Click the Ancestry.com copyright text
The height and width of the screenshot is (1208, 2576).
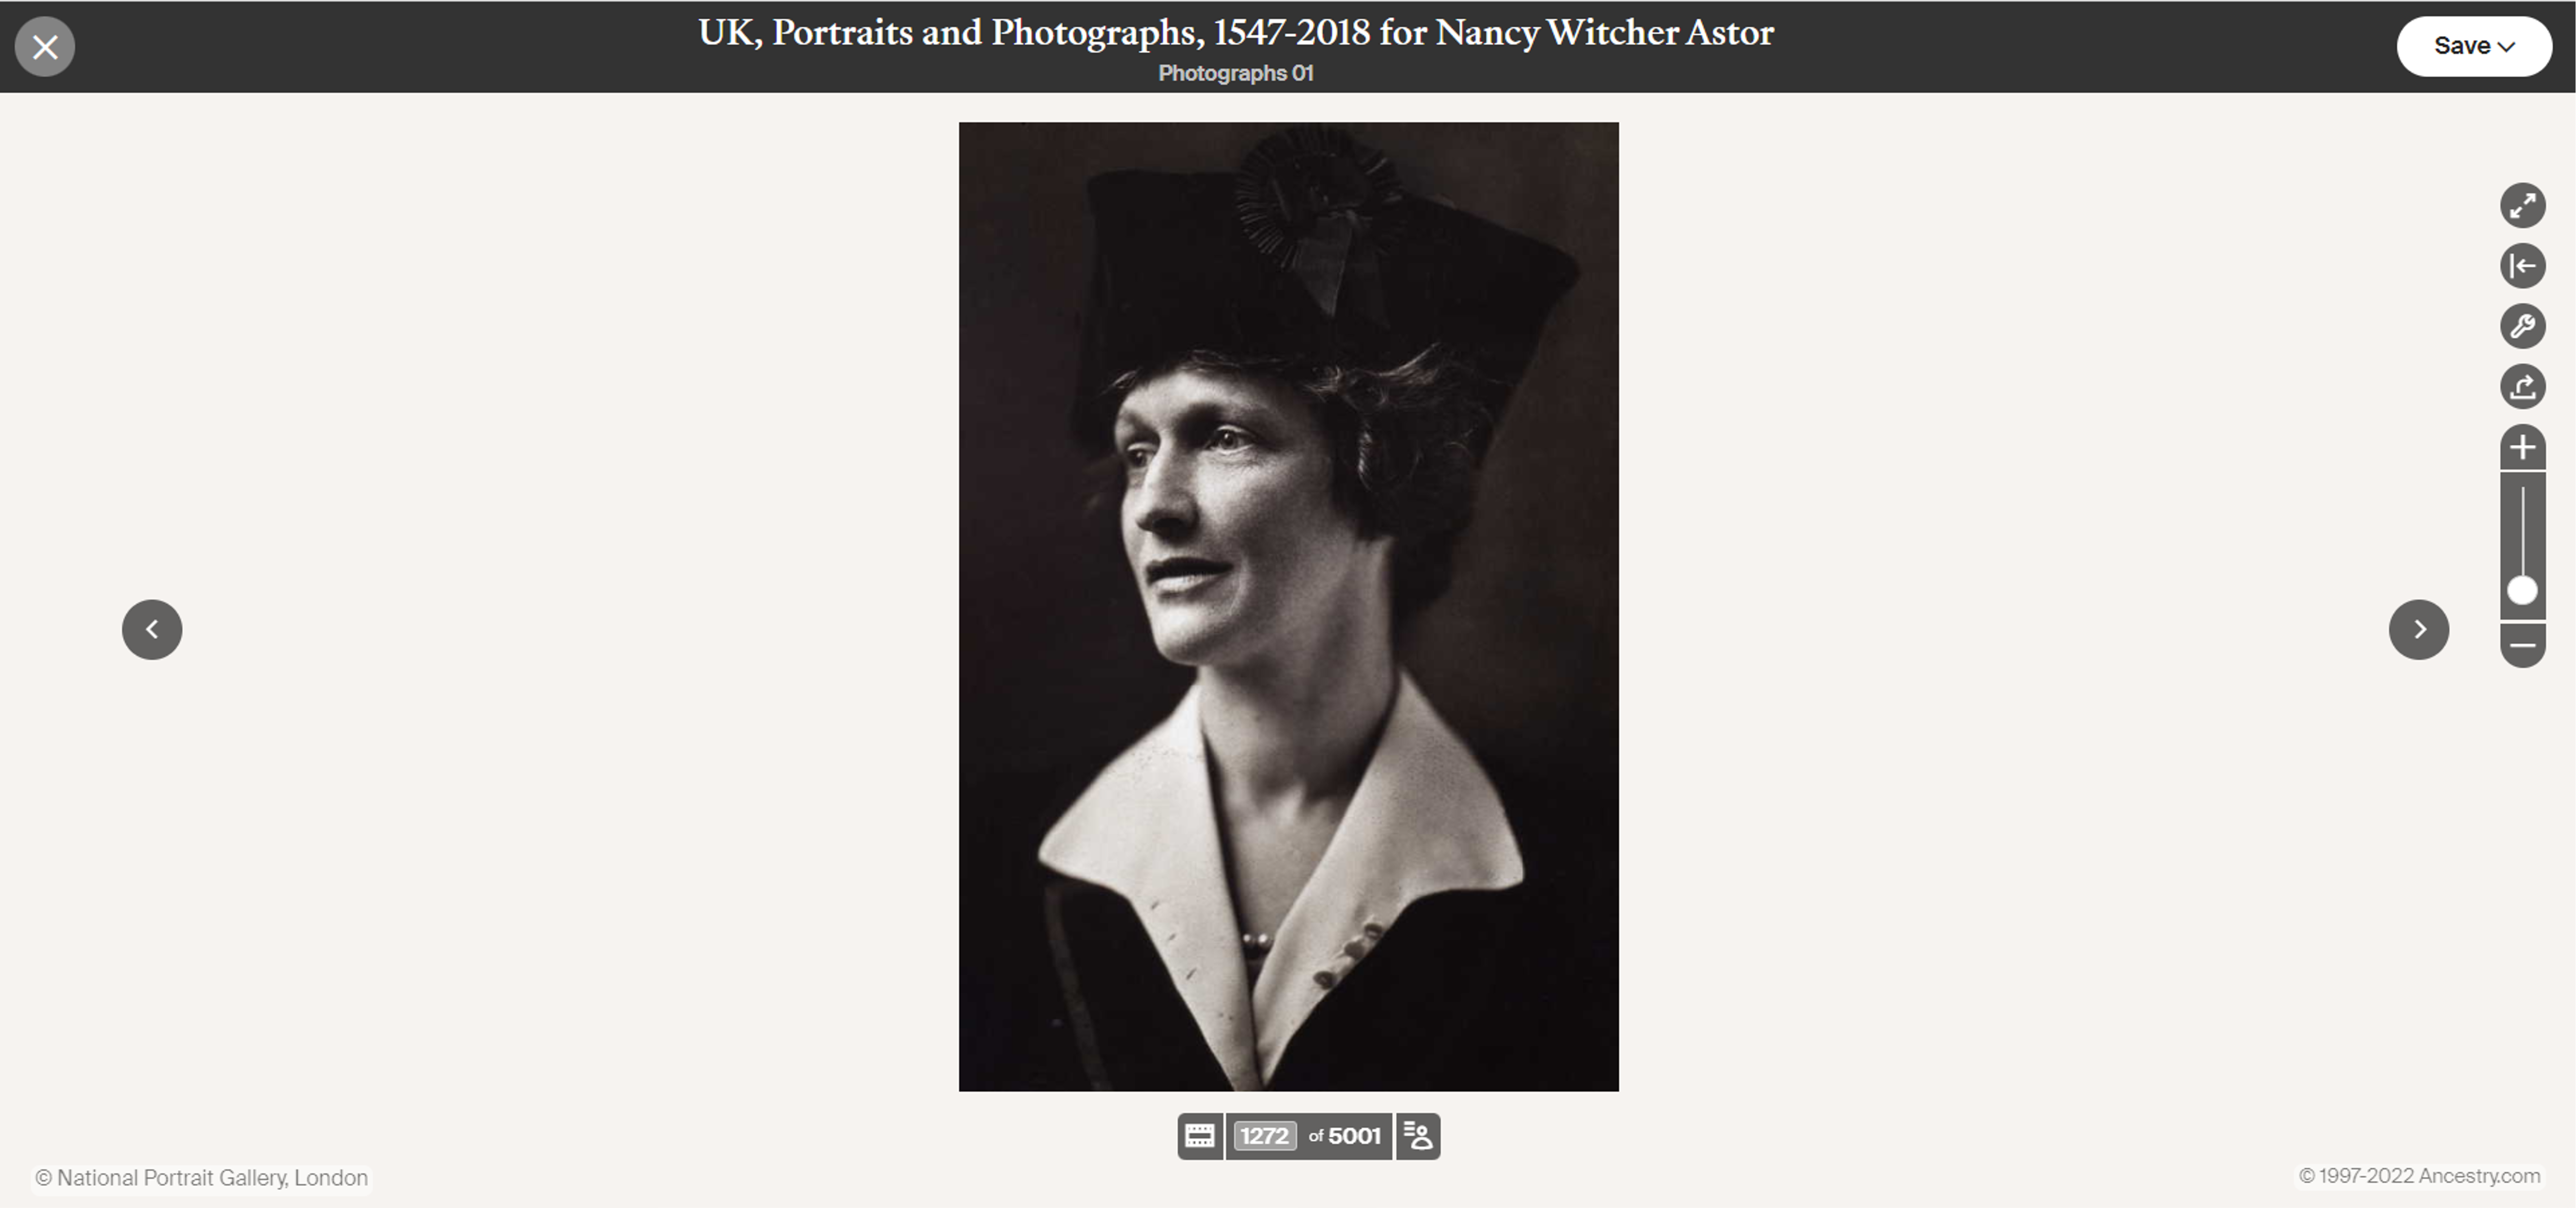pos(2419,1176)
